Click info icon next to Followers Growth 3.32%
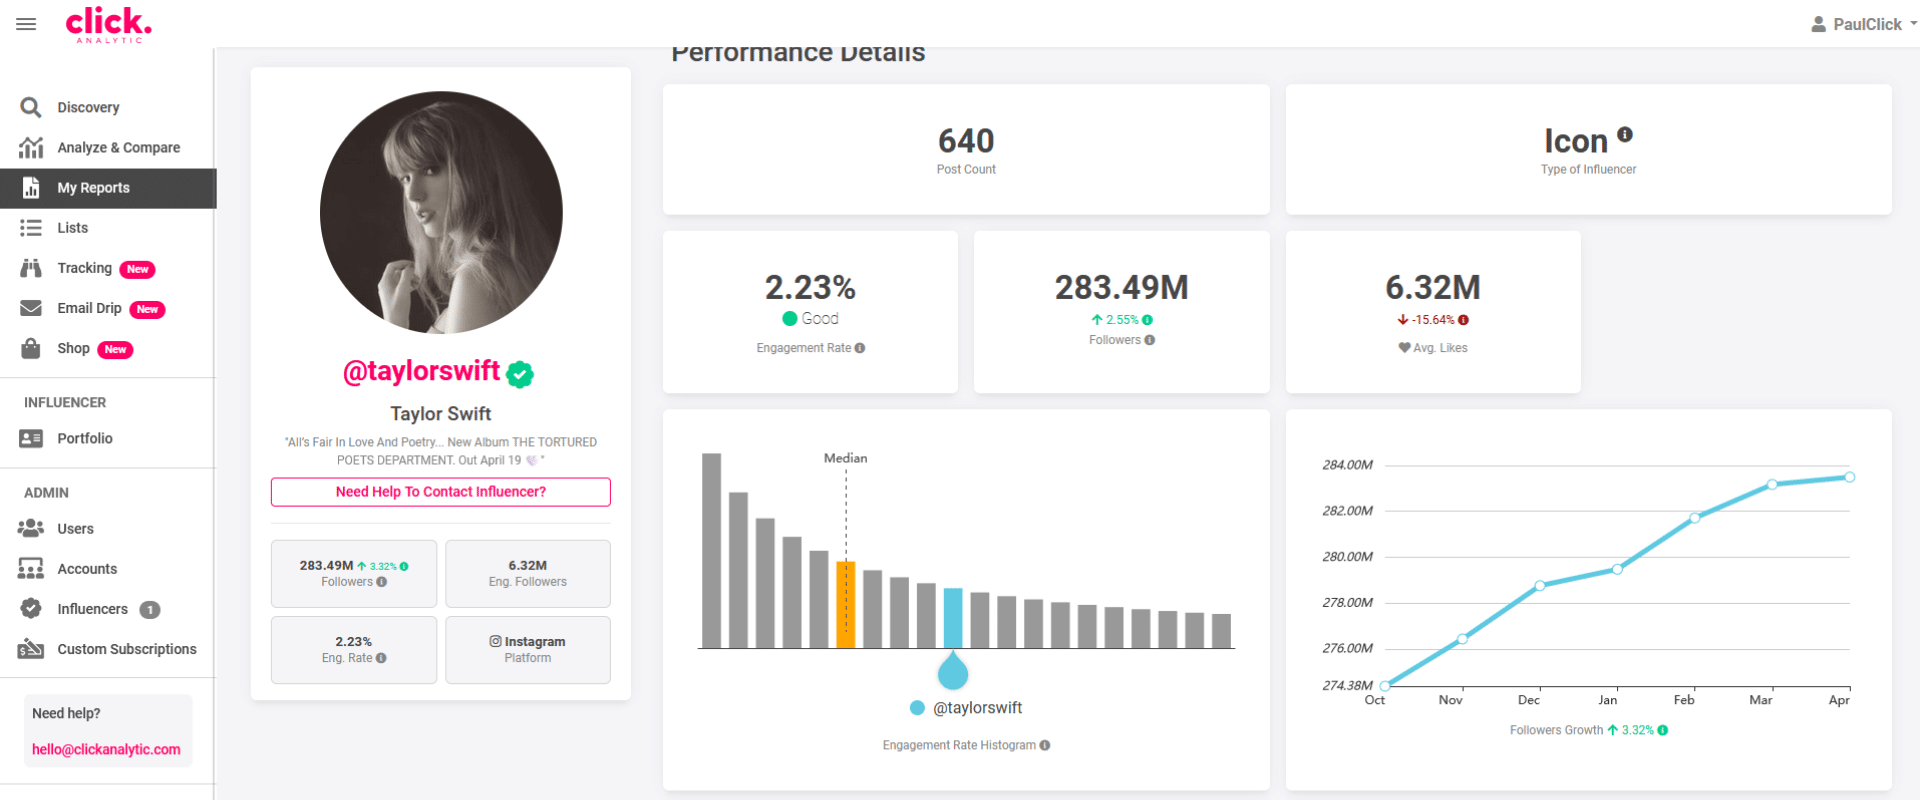 pos(1663,730)
